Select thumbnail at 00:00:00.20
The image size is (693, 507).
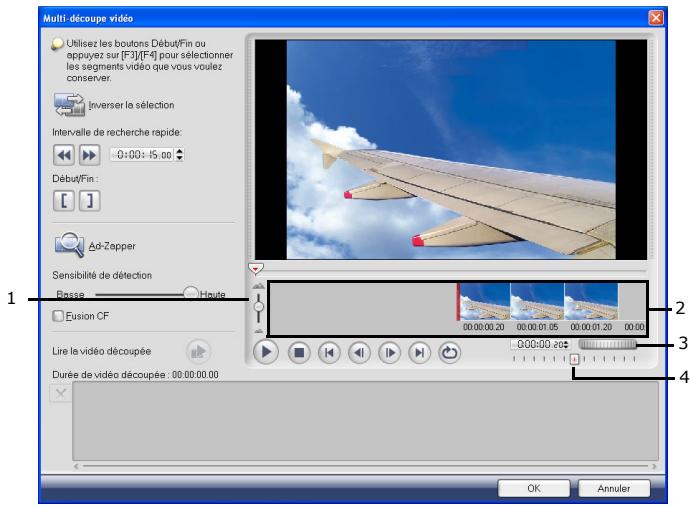pyautogui.click(x=484, y=302)
